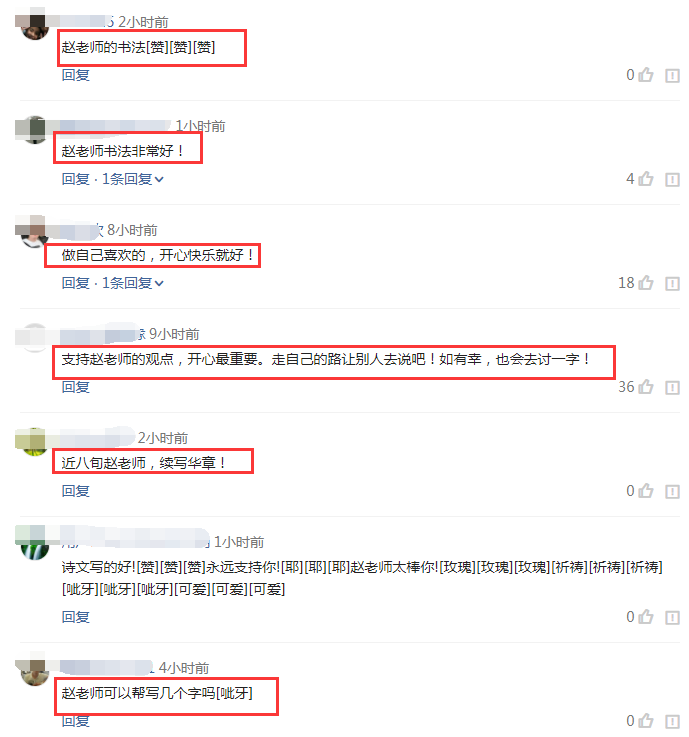
Task: Report the comment '赵老师书法非常好!'
Action: (672, 179)
